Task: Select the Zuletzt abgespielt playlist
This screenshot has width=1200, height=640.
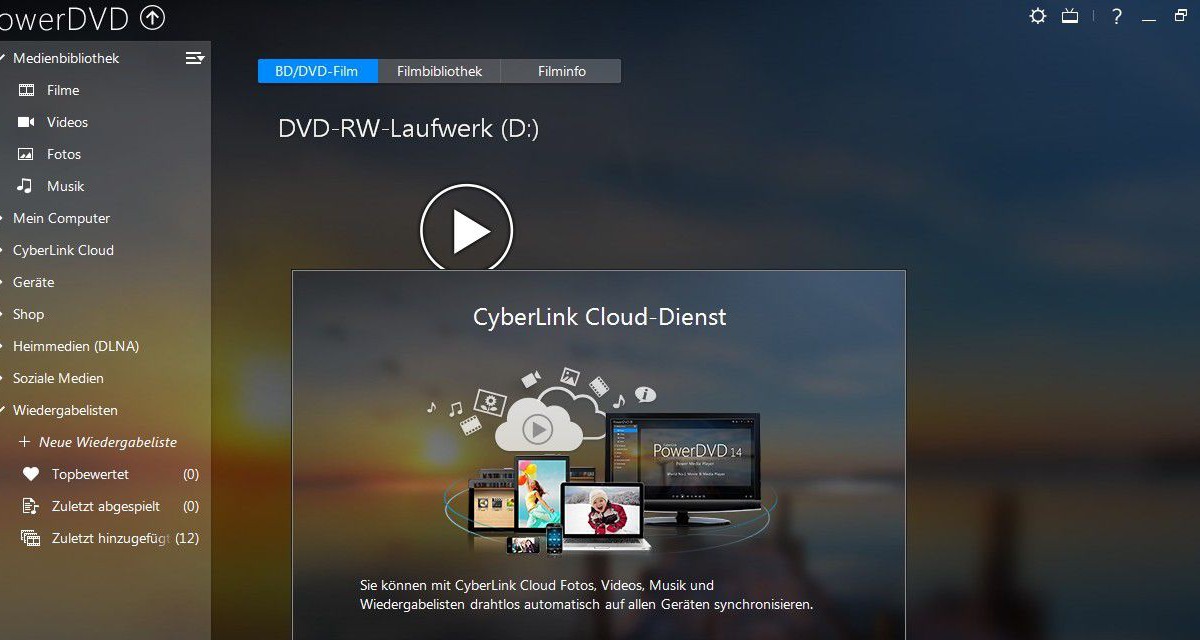Action: [105, 506]
